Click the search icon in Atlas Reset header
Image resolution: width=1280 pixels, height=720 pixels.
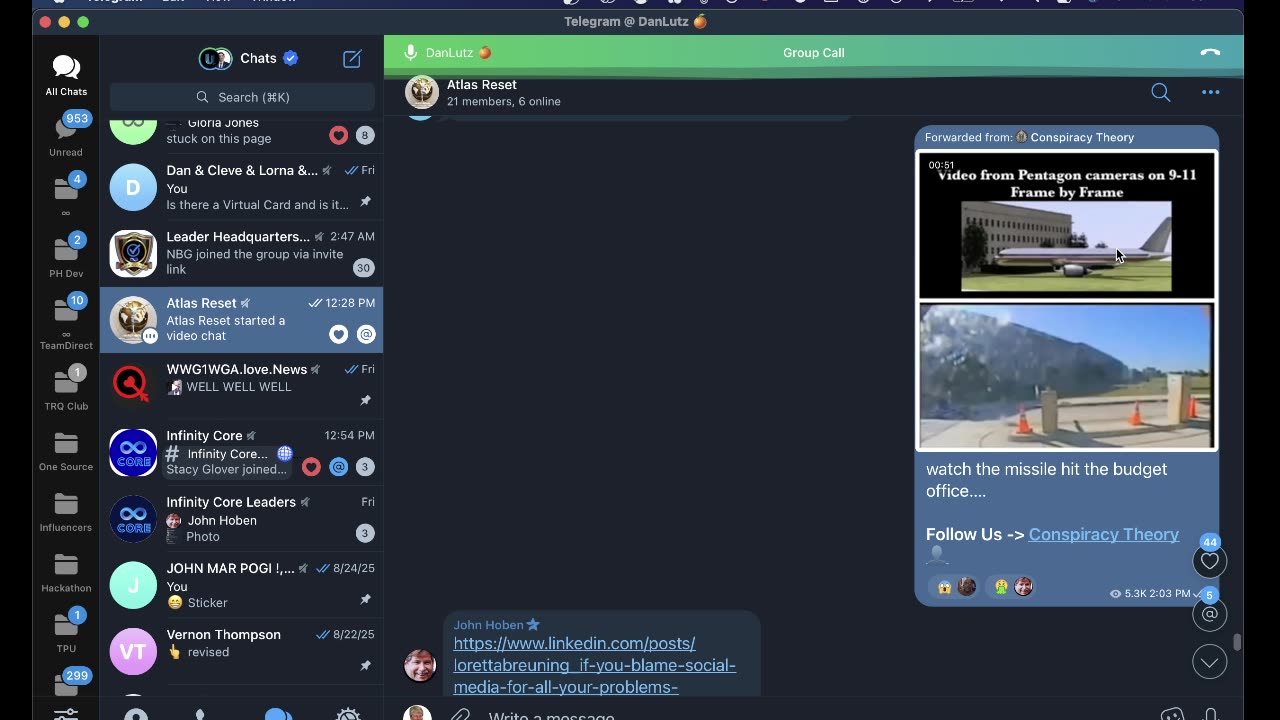1161,92
